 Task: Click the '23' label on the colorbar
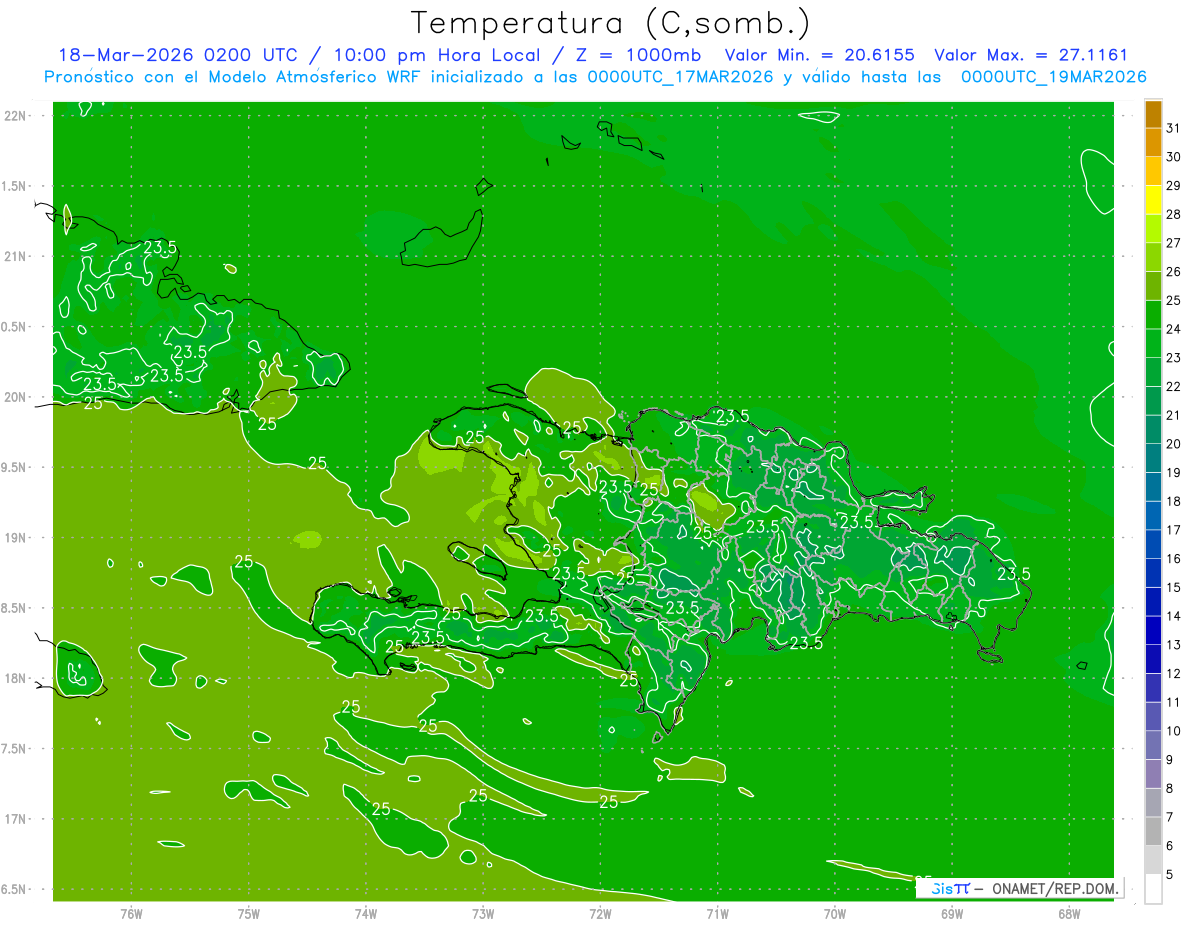click(1174, 358)
